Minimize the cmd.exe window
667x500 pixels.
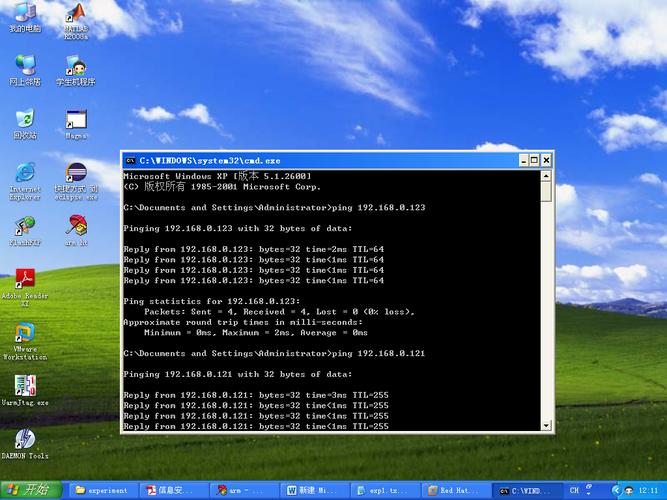tap(524, 160)
